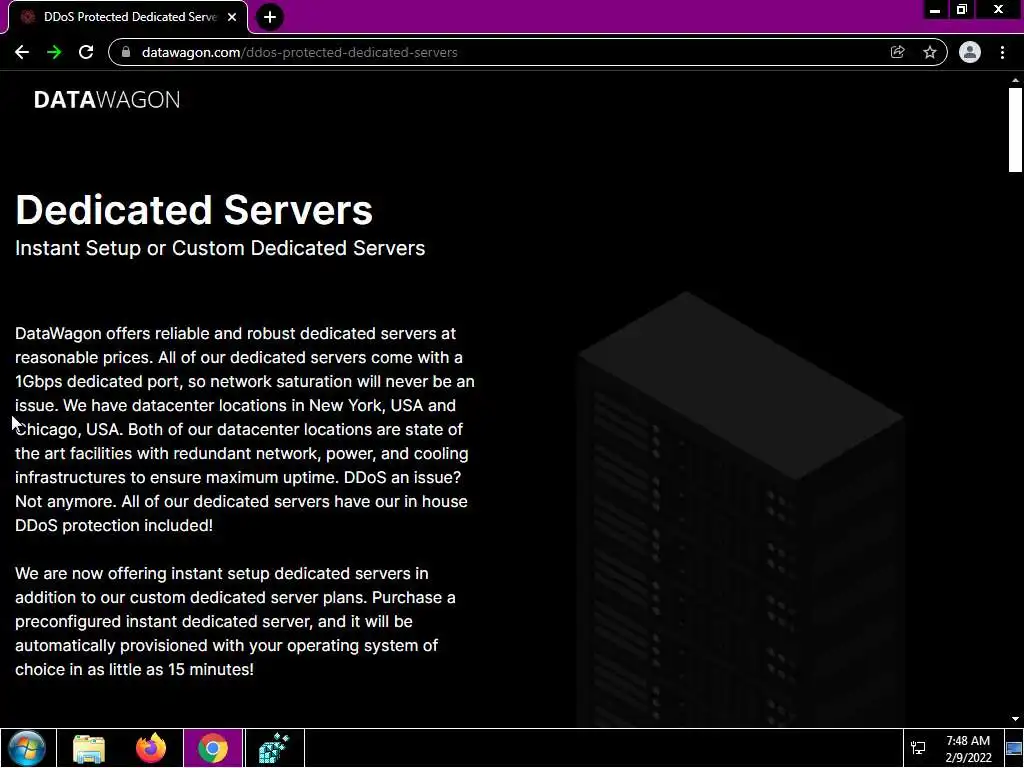Open the clock showing 7:48 AM
This screenshot has width=1024, height=768.
click(x=968, y=749)
